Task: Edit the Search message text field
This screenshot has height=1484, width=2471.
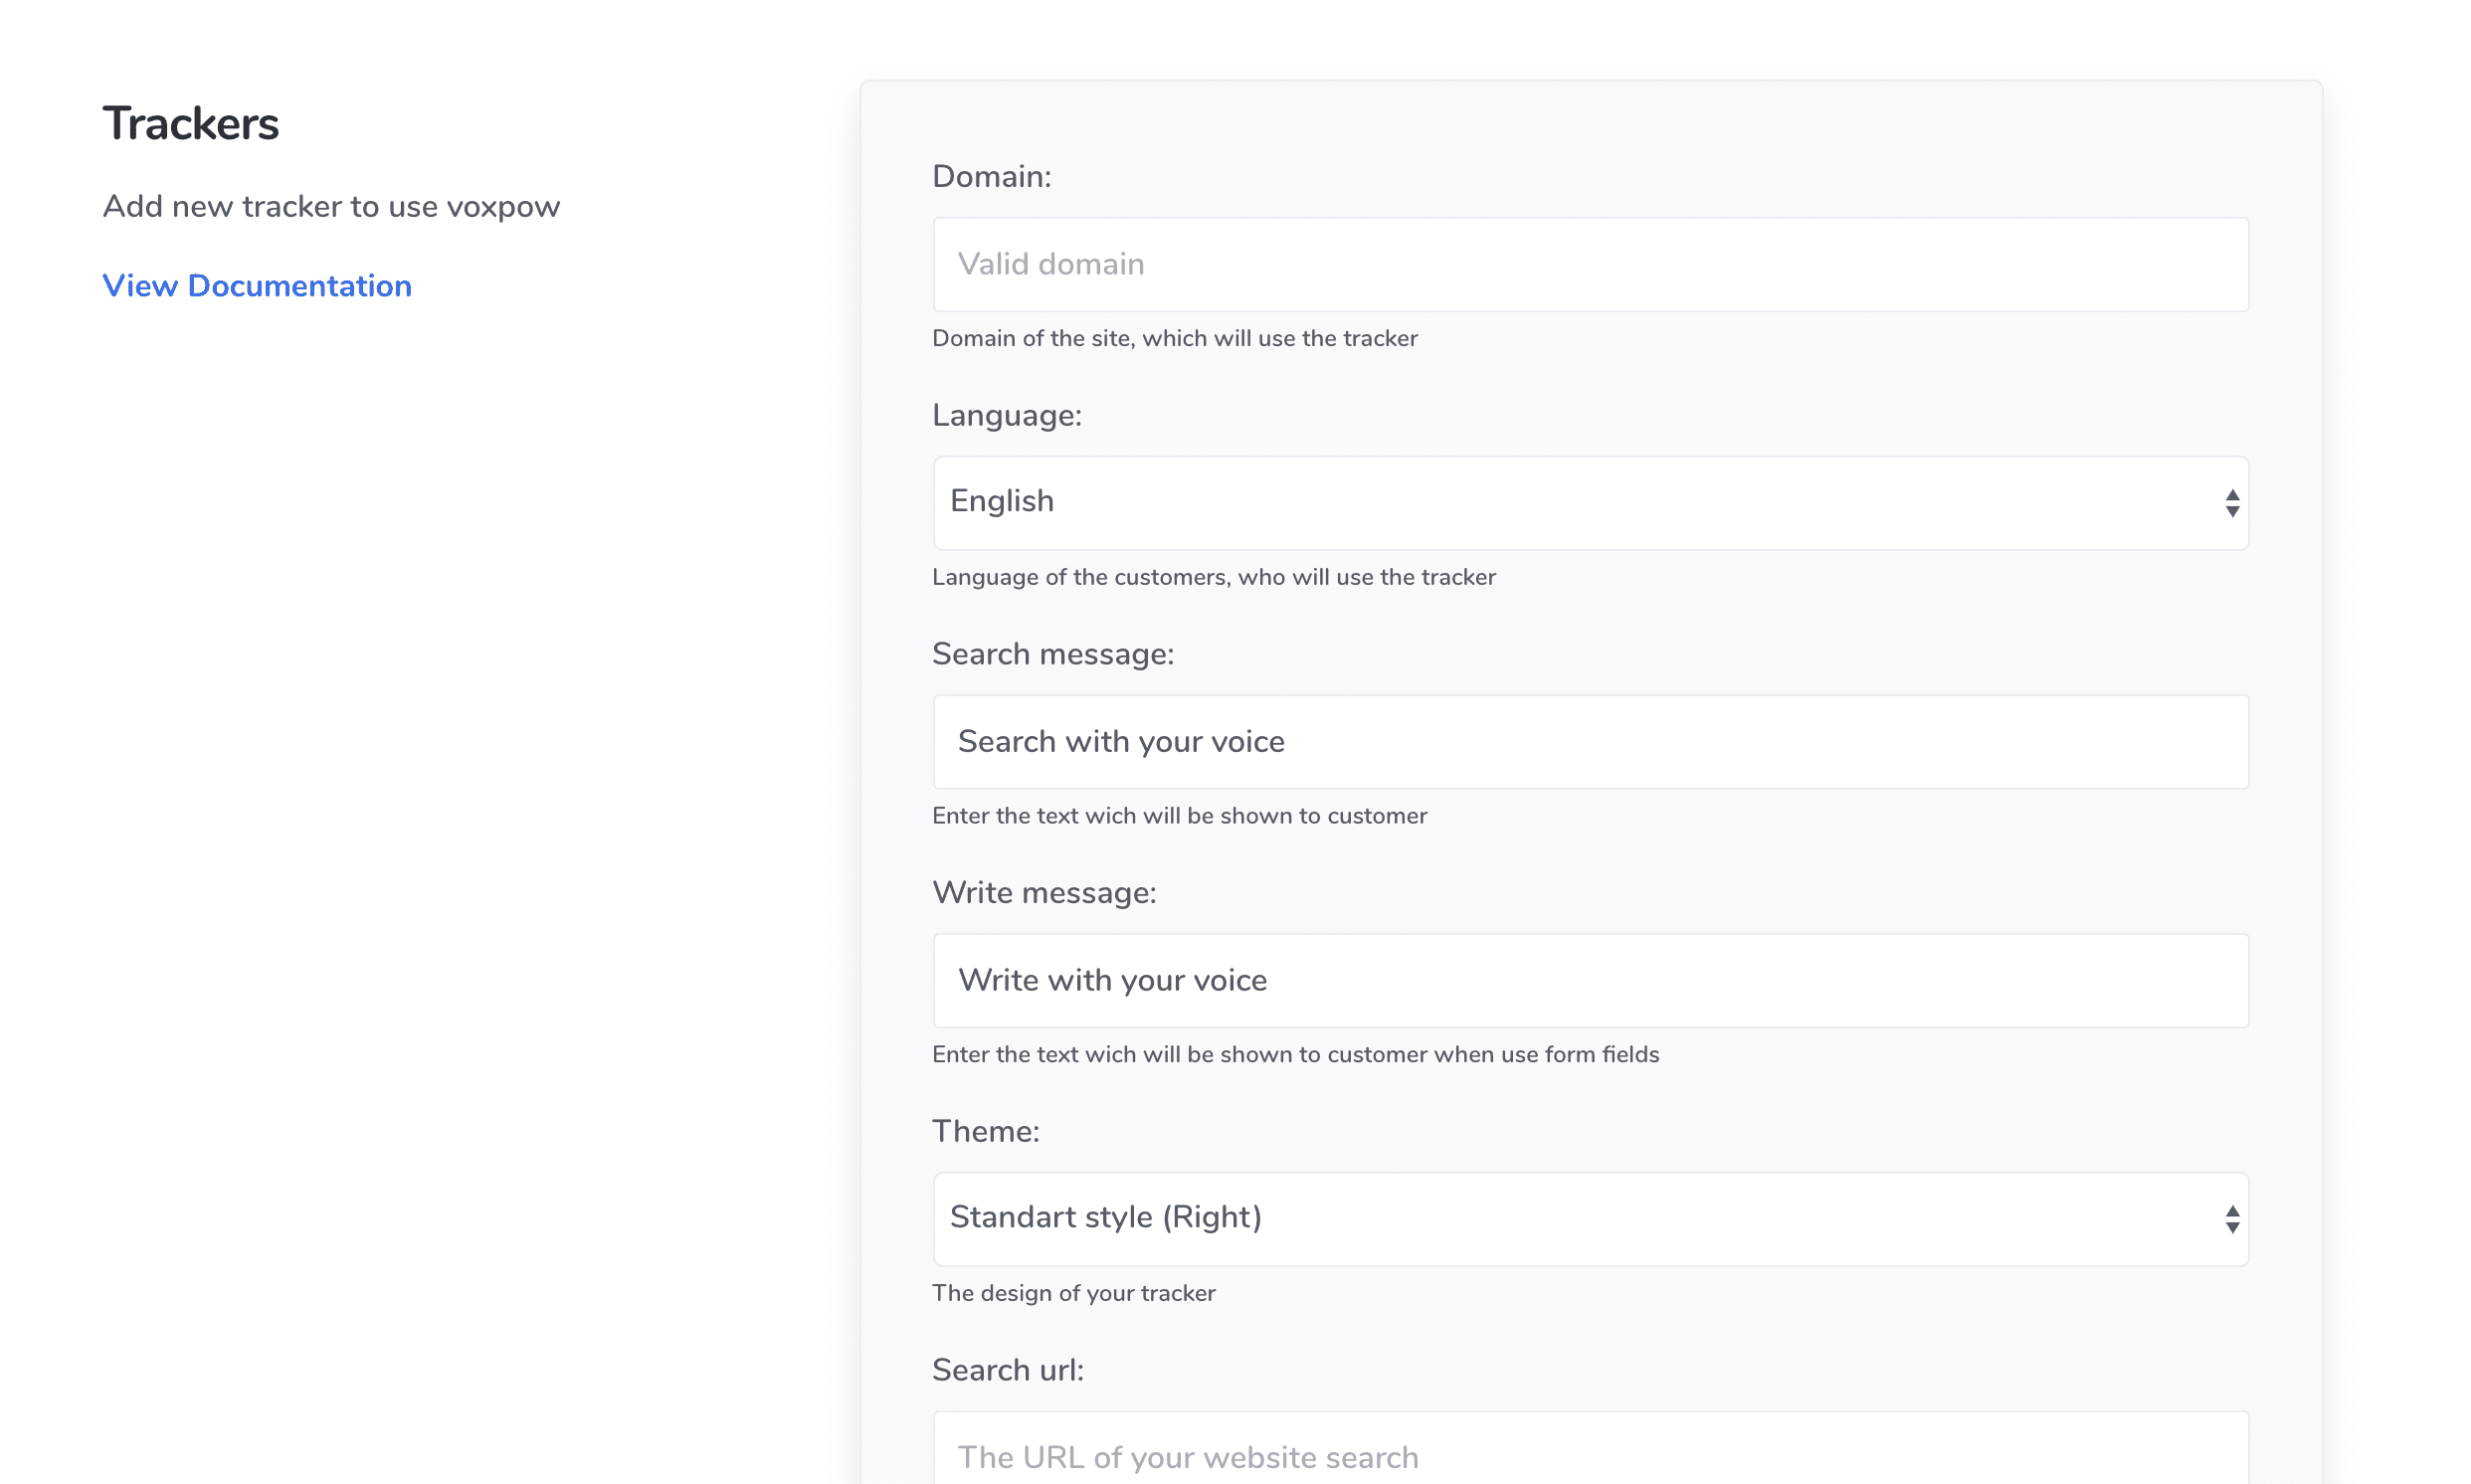Action: click(1591, 741)
